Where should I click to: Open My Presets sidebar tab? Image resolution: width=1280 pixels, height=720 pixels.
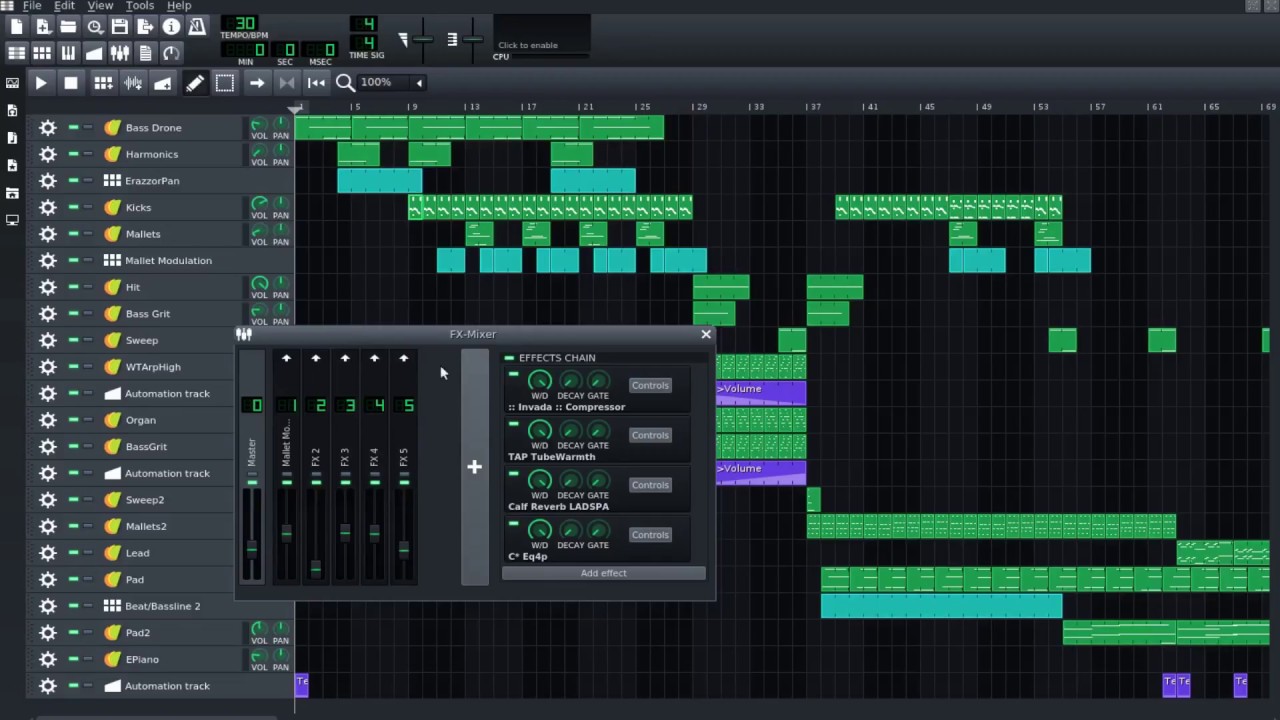pos(12,165)
